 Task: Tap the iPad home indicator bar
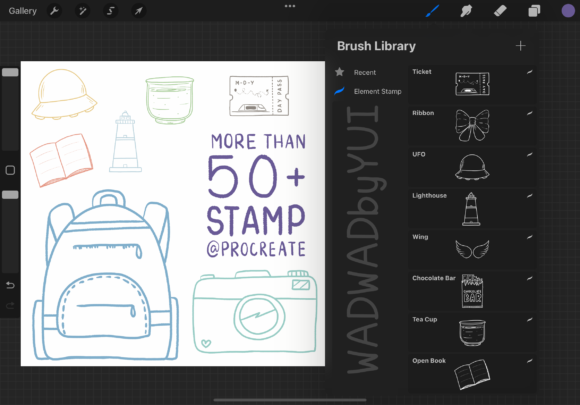290,400
